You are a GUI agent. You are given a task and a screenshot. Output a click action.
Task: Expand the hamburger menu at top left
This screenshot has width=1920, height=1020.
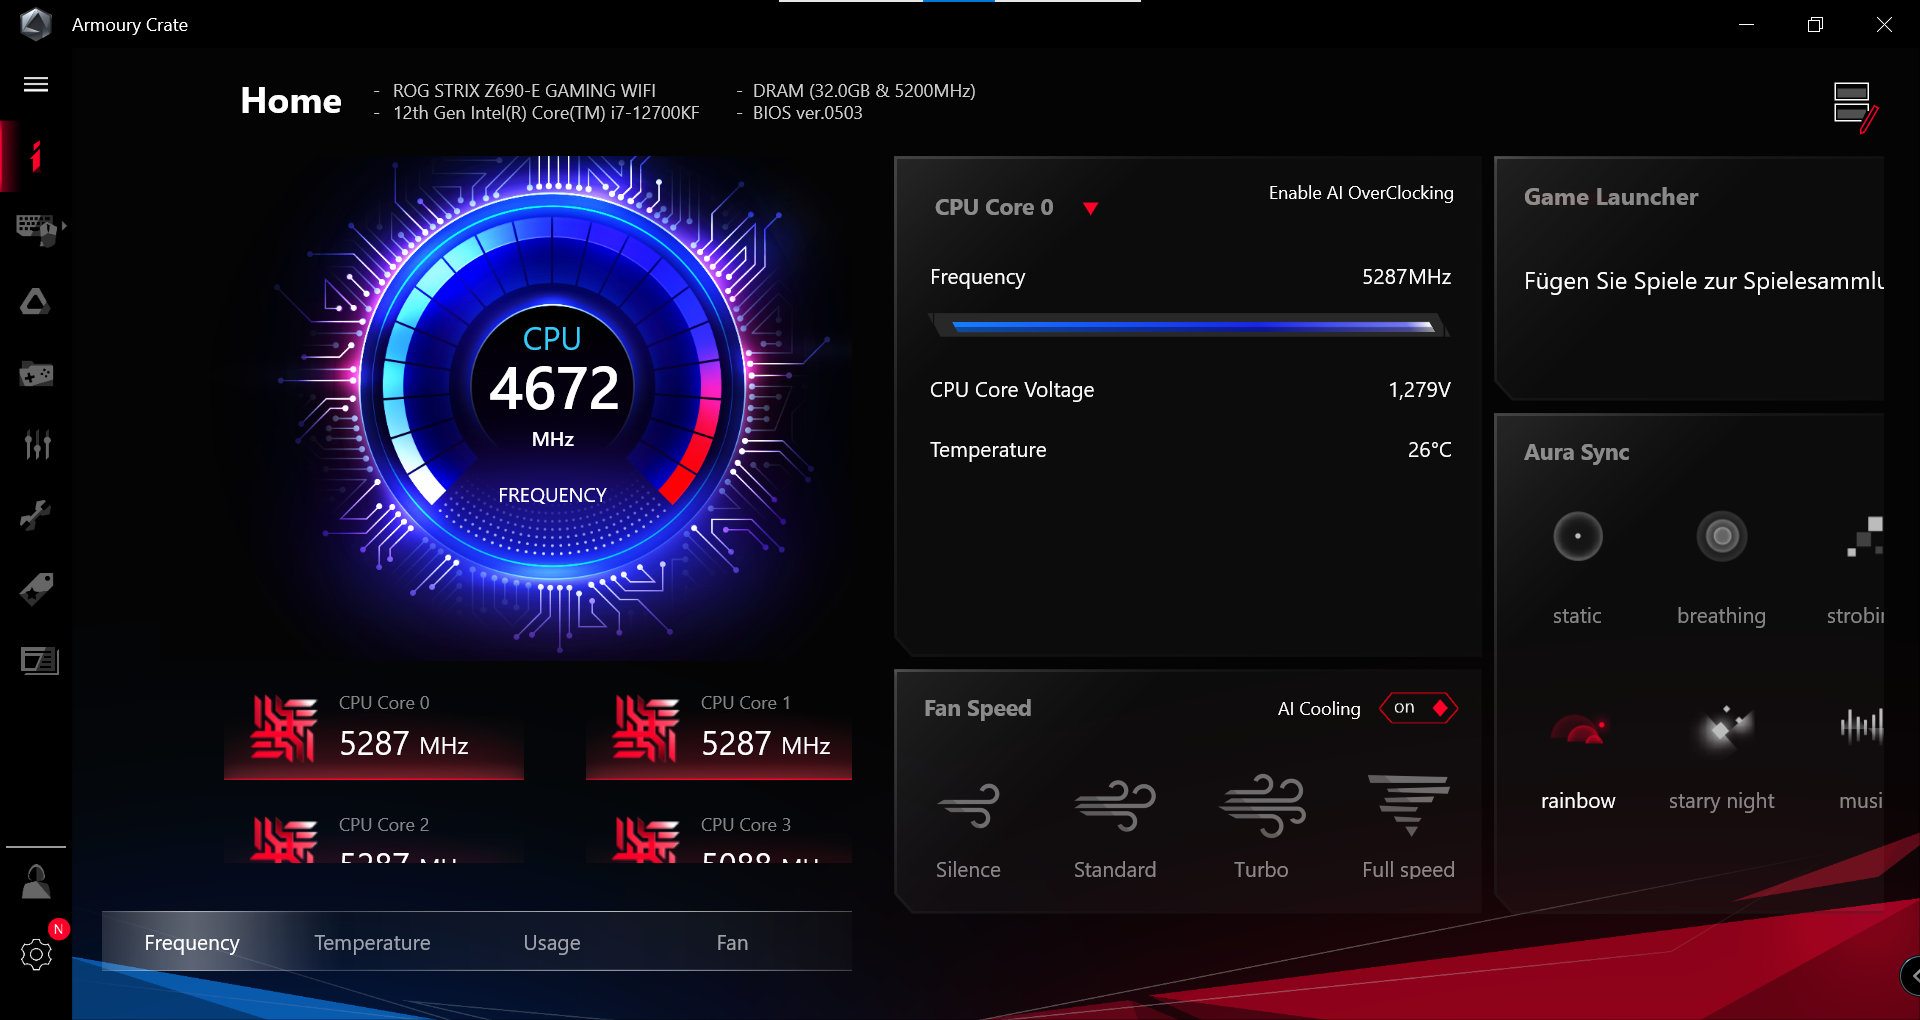click(x=36, y=85)
